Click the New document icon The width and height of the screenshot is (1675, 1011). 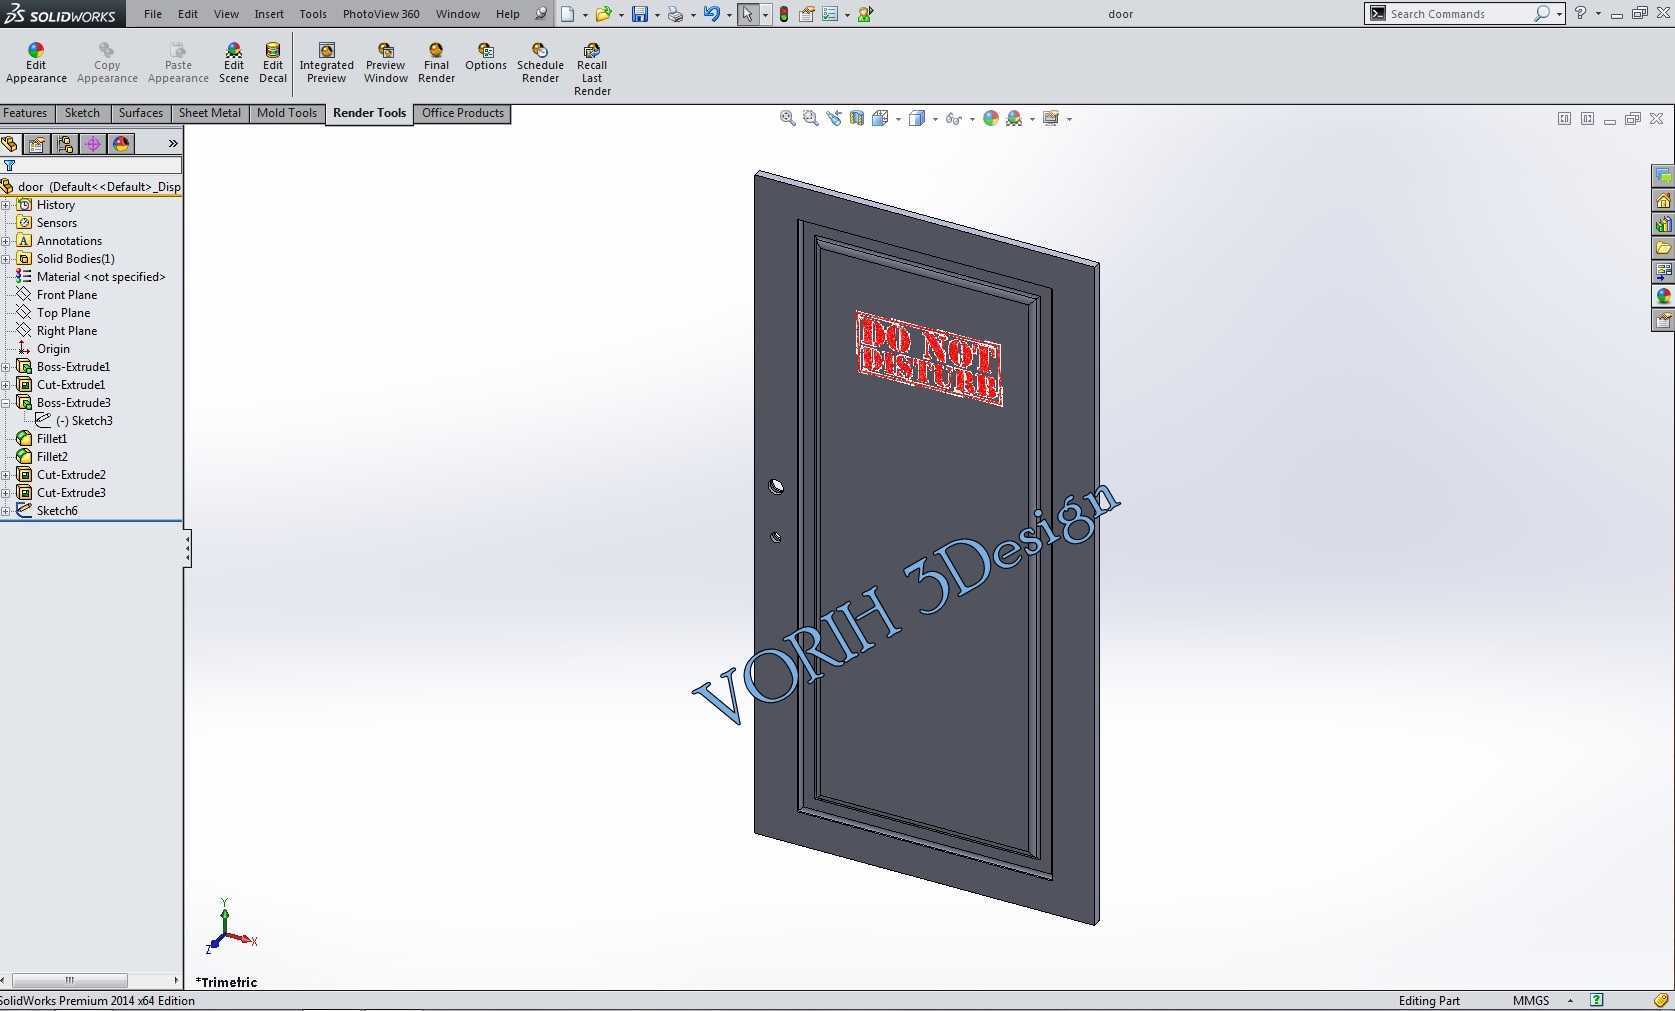click(x=567, y=14)
